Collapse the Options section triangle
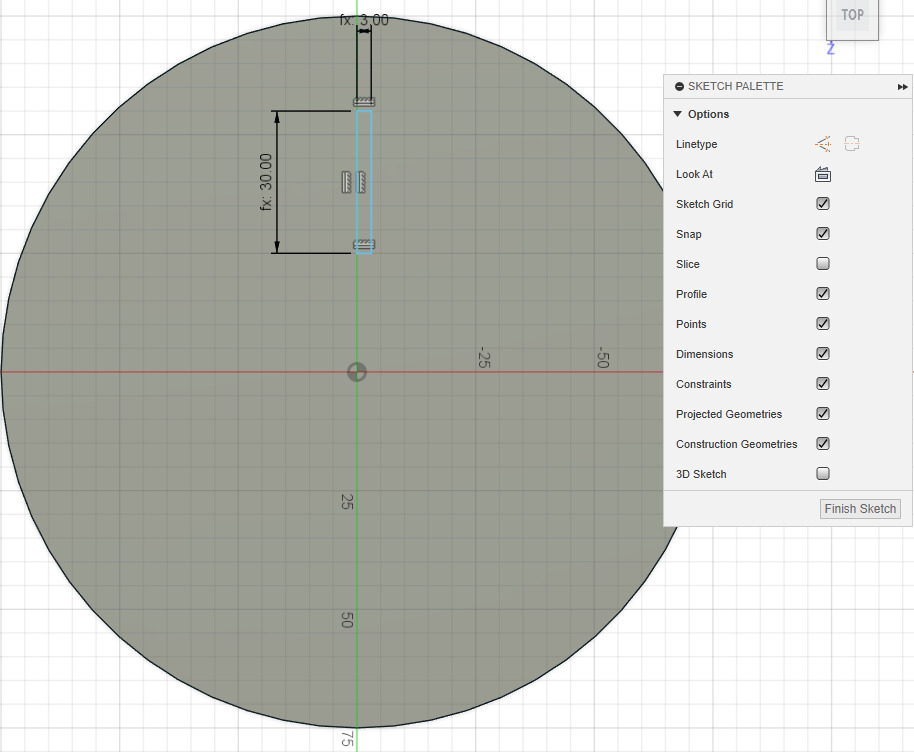 click(678, 114)
